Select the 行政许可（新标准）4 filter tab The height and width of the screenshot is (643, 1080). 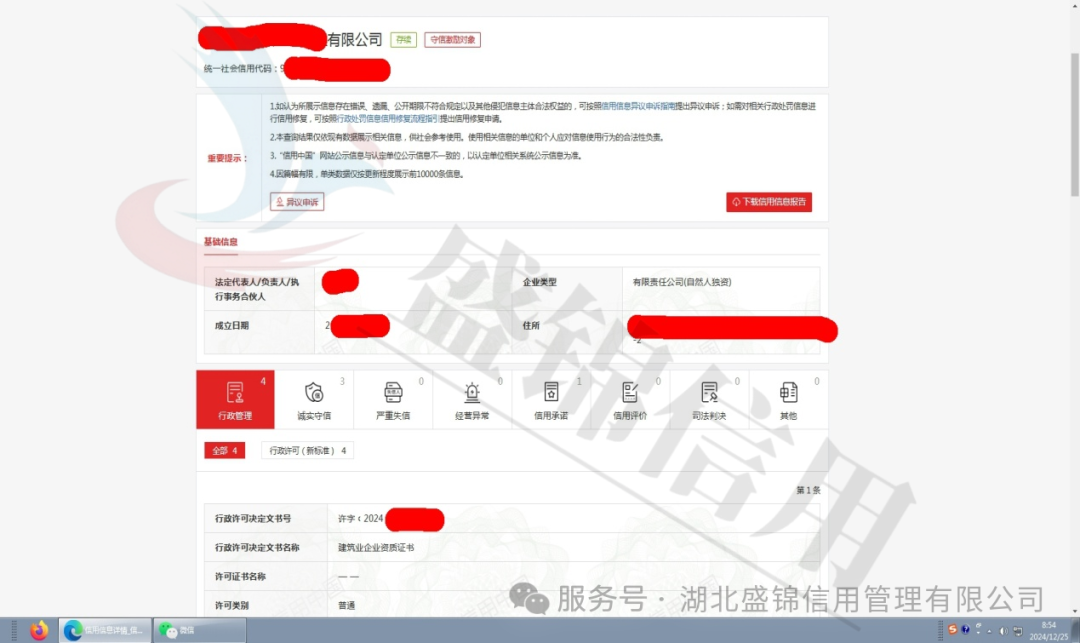307,450
